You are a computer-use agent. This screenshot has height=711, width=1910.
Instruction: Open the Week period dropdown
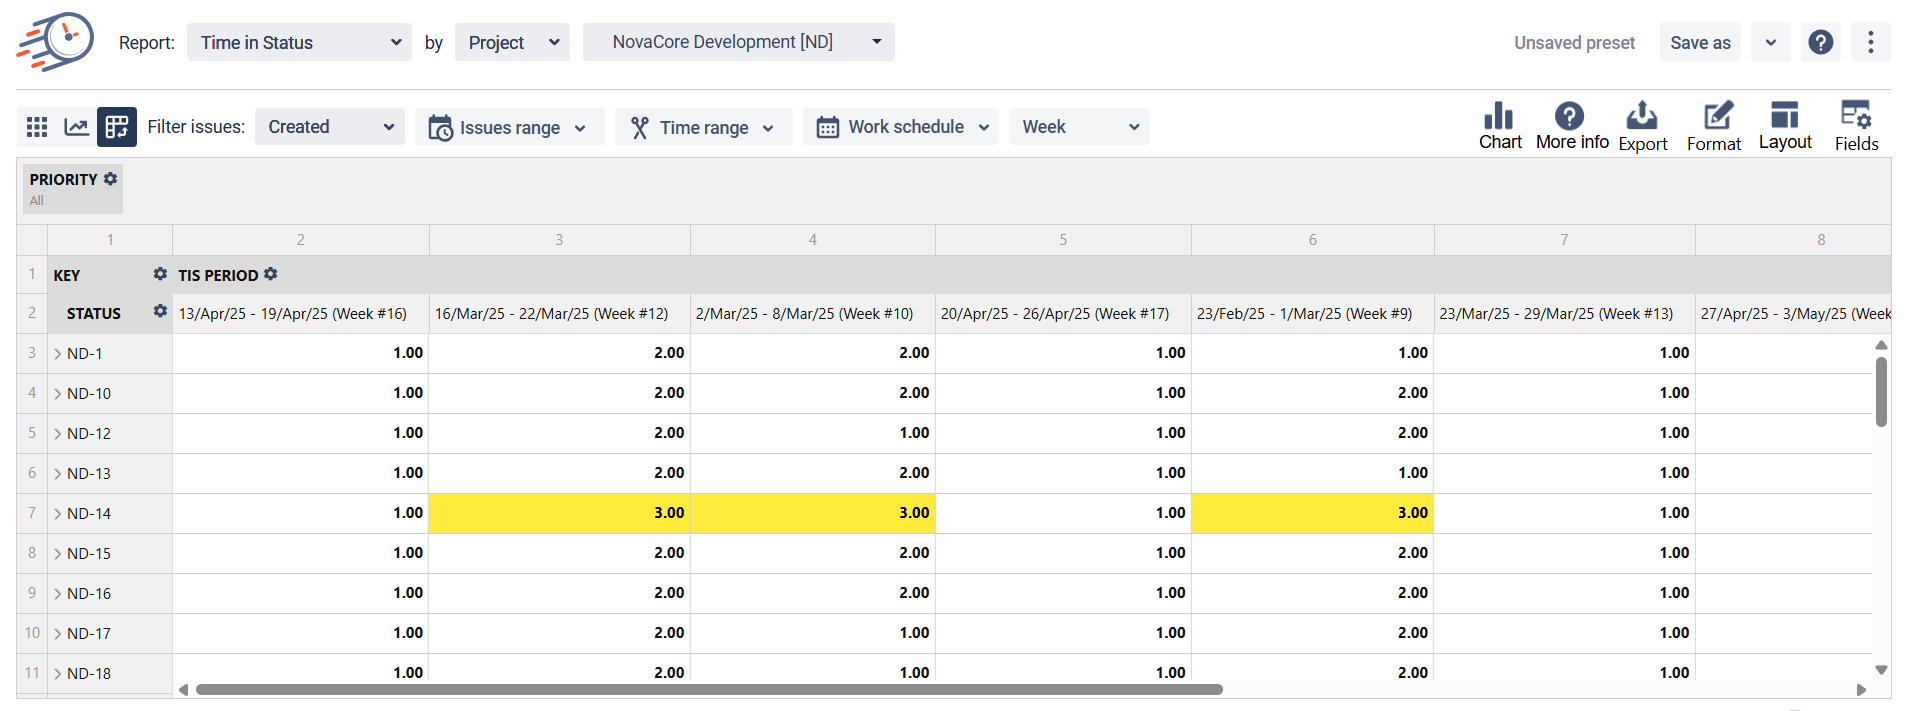coord(1079,127)
